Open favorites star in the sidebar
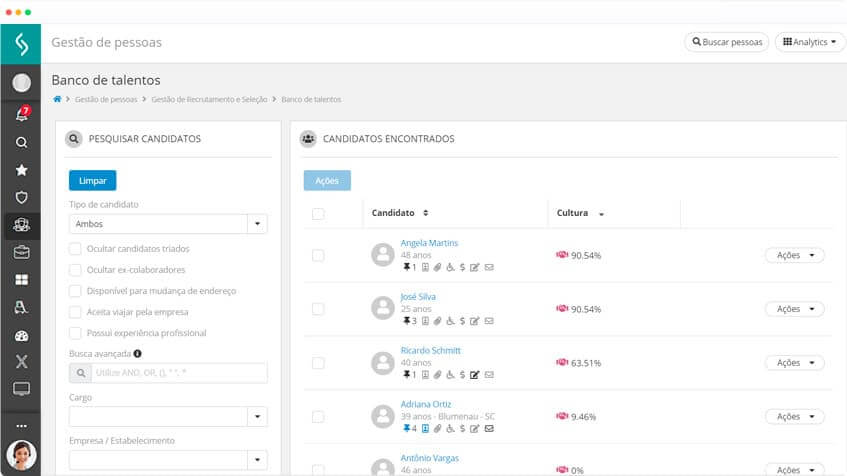 tap(21, 170)
